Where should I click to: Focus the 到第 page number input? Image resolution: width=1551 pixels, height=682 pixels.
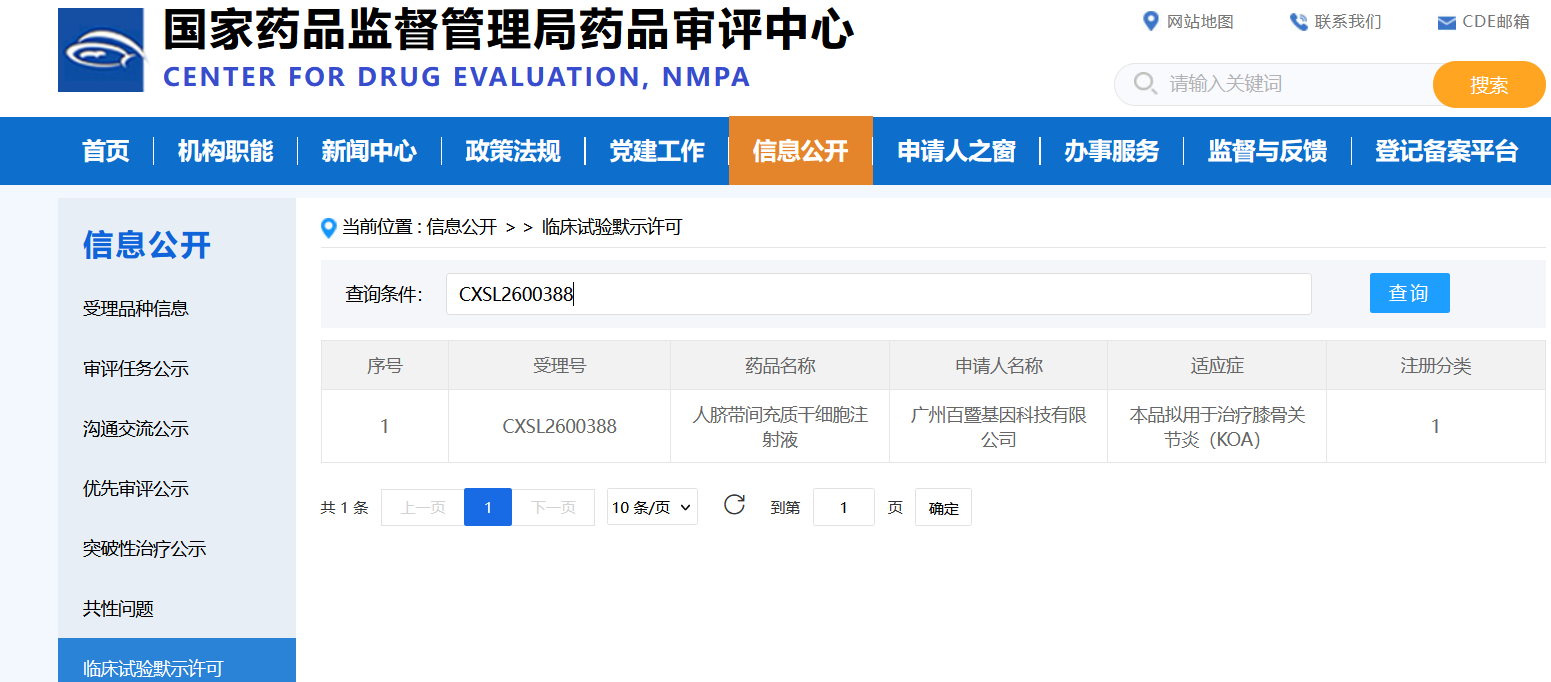844,507
